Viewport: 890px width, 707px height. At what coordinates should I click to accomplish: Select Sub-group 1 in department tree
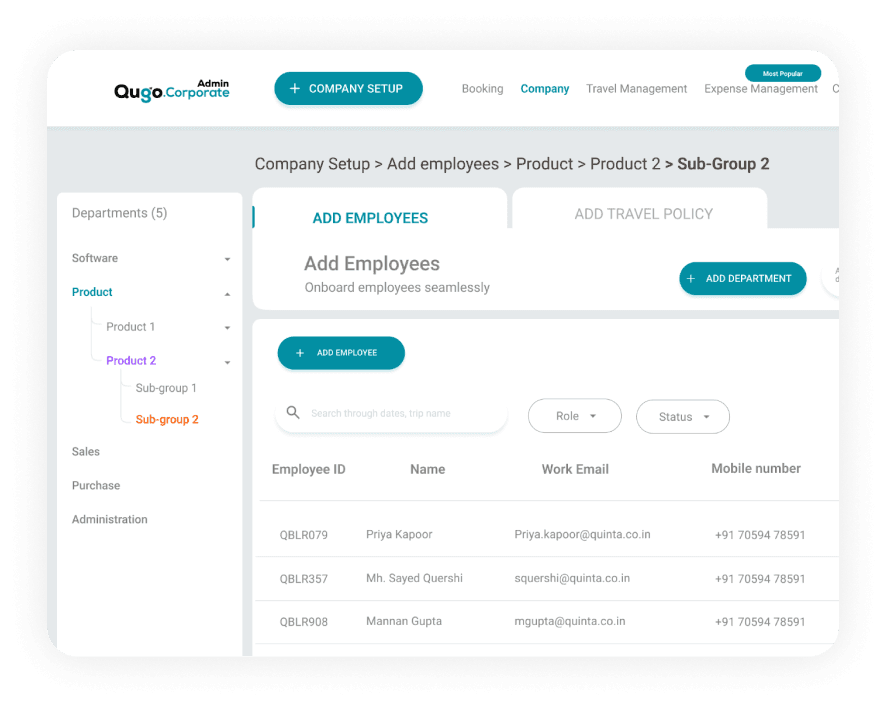point(166,388)
